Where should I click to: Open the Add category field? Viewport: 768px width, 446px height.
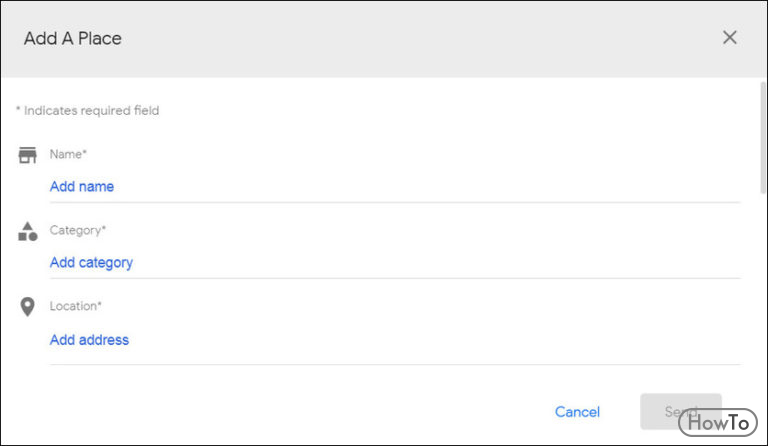(x=395, y=263)
